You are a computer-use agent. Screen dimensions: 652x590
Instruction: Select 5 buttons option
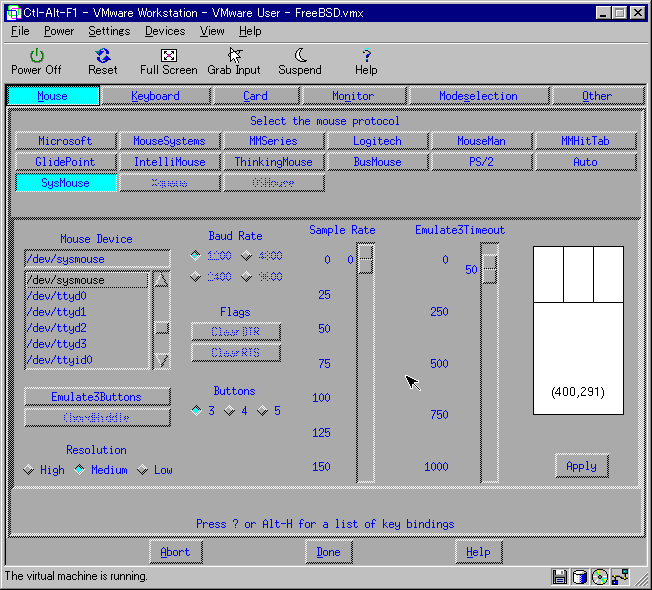(x=262, y=410)
